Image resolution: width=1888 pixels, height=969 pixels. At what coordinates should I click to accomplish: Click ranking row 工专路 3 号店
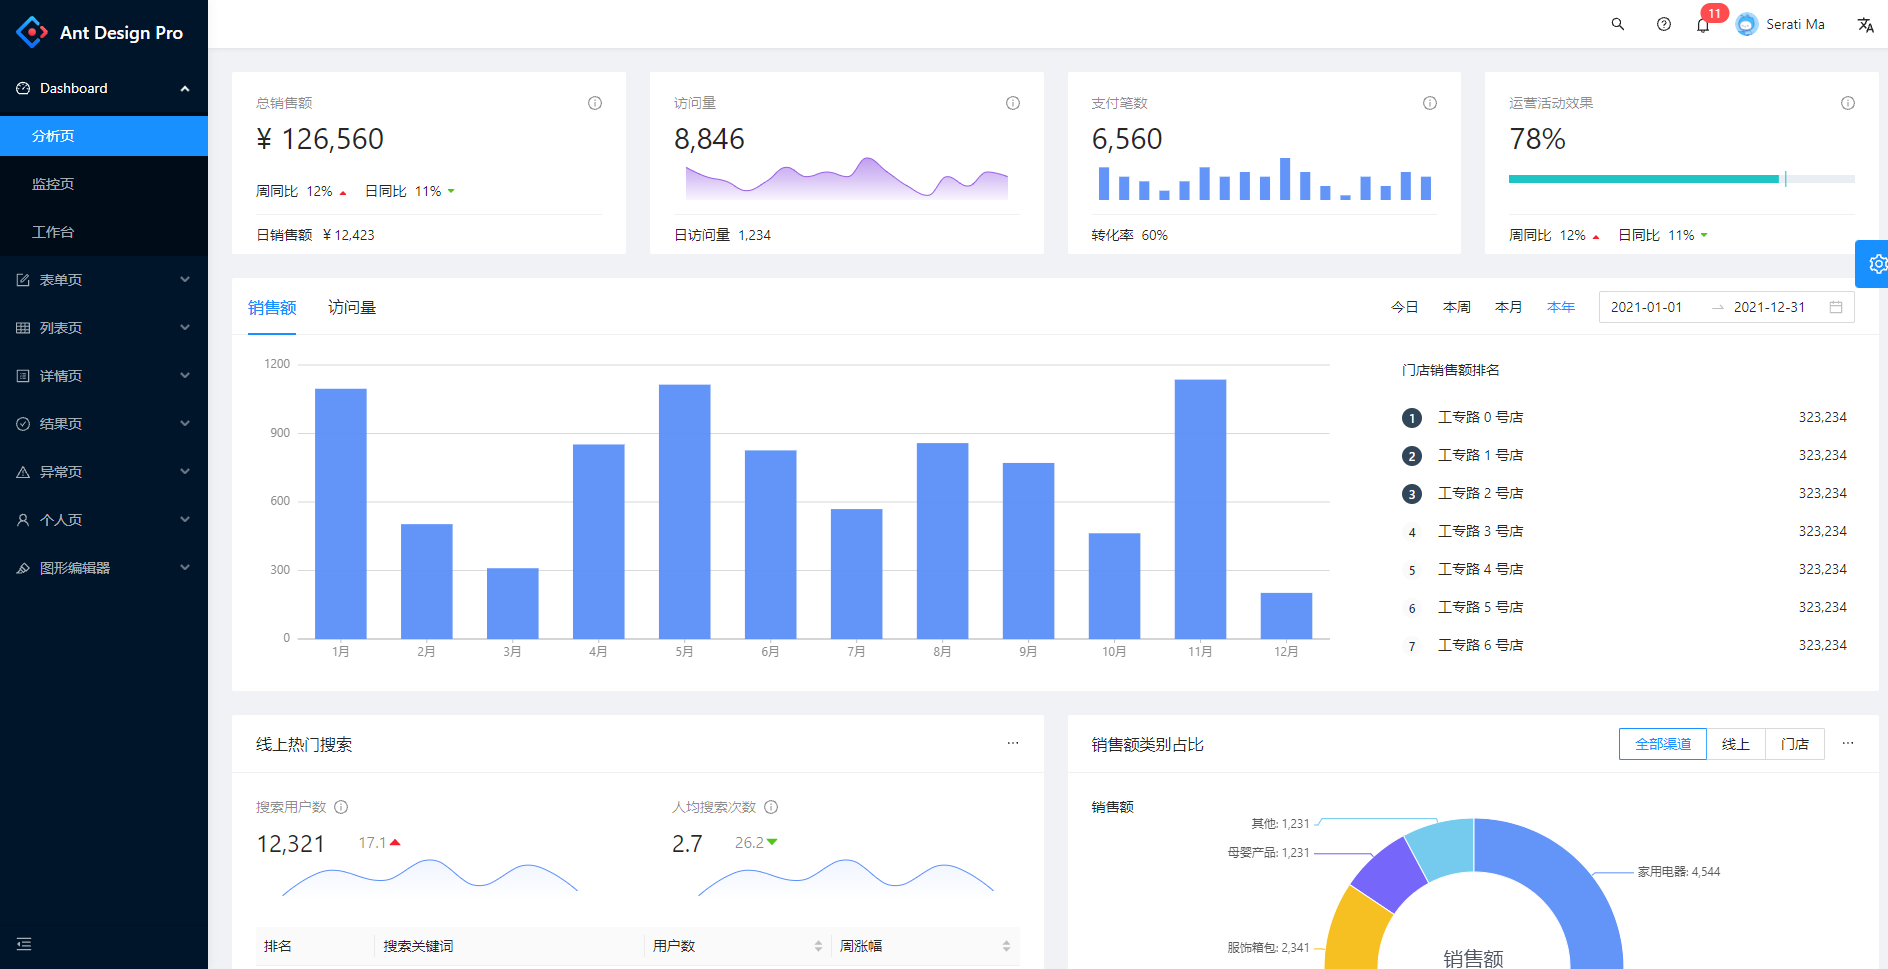pos(1624,531)
